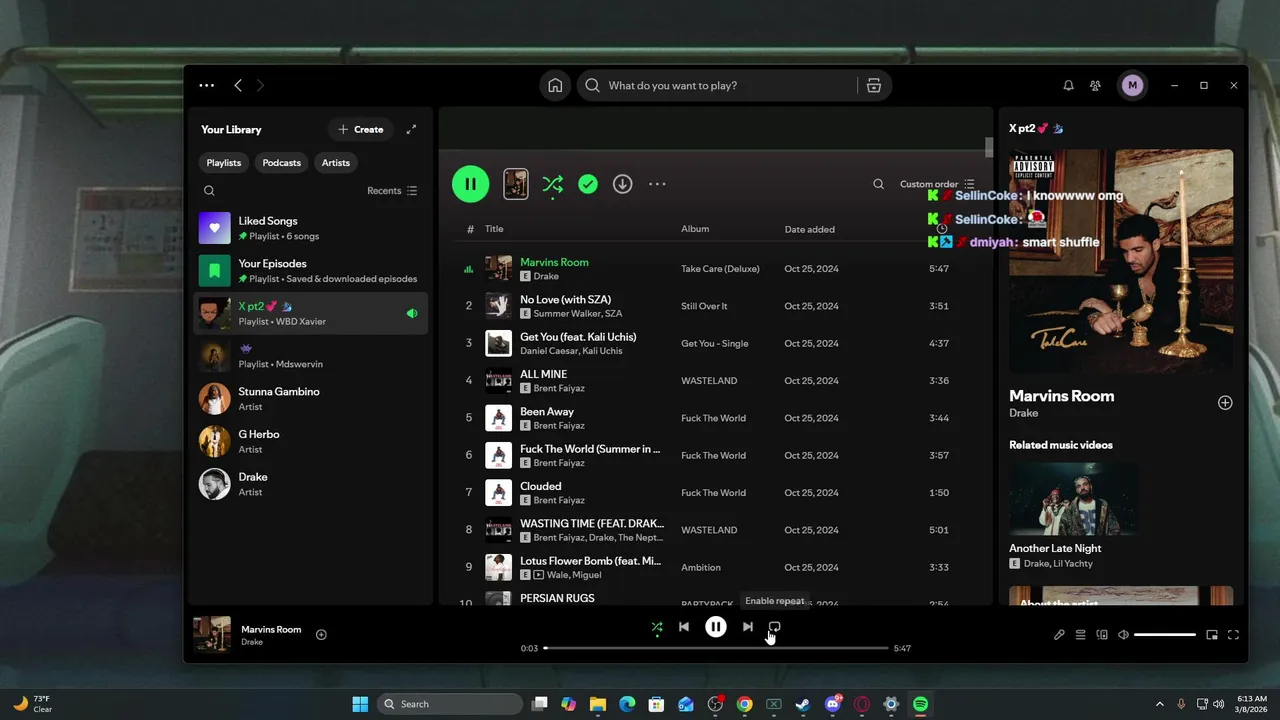Image resolution: width=1280 pixels, height=720 pixels.
Task: Open the mini player
Action: [1212, 635]
